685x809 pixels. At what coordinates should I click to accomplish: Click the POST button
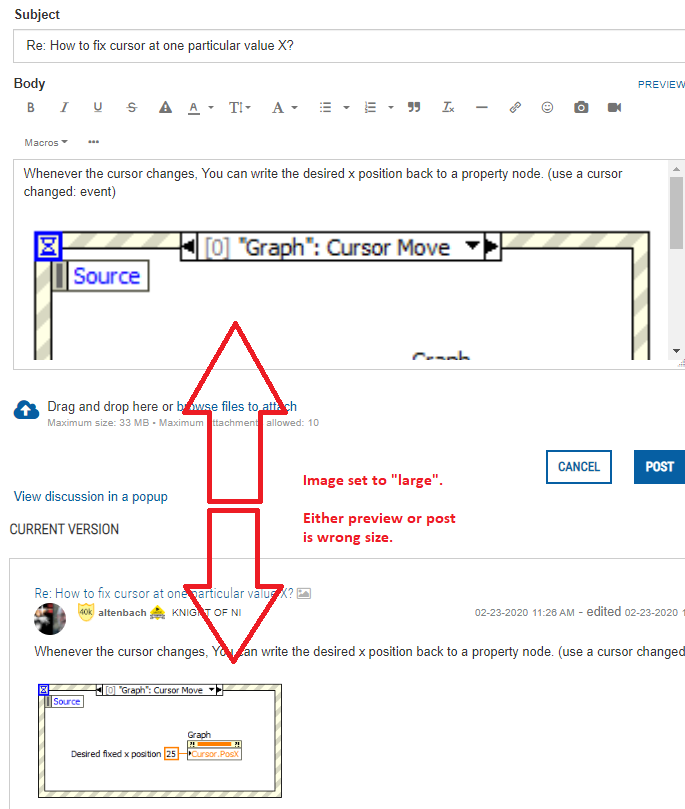[659, 467]
